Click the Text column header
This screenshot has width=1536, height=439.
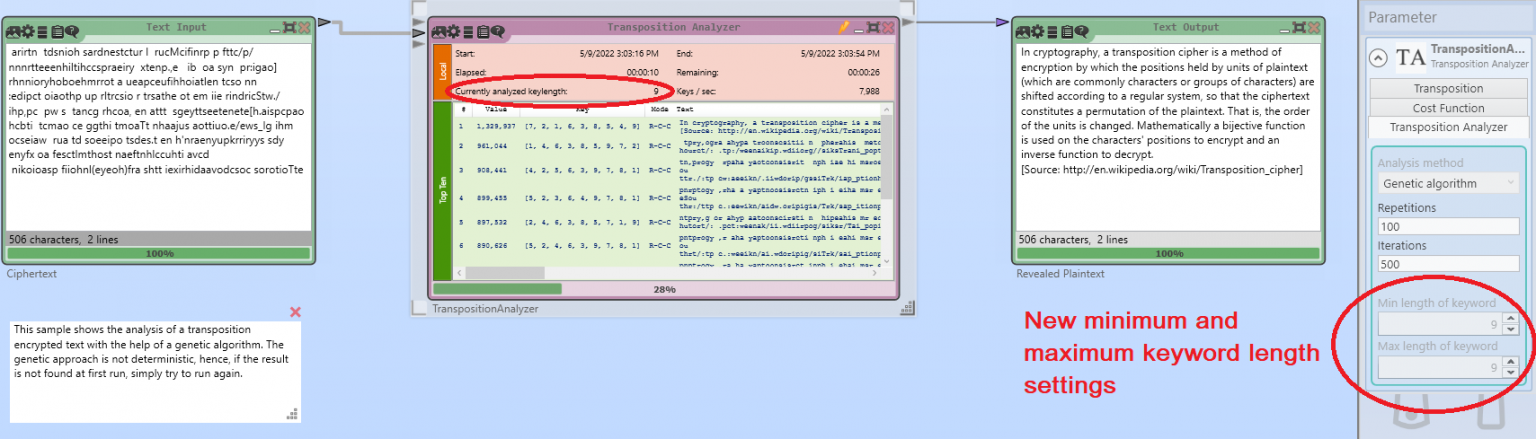685,108
